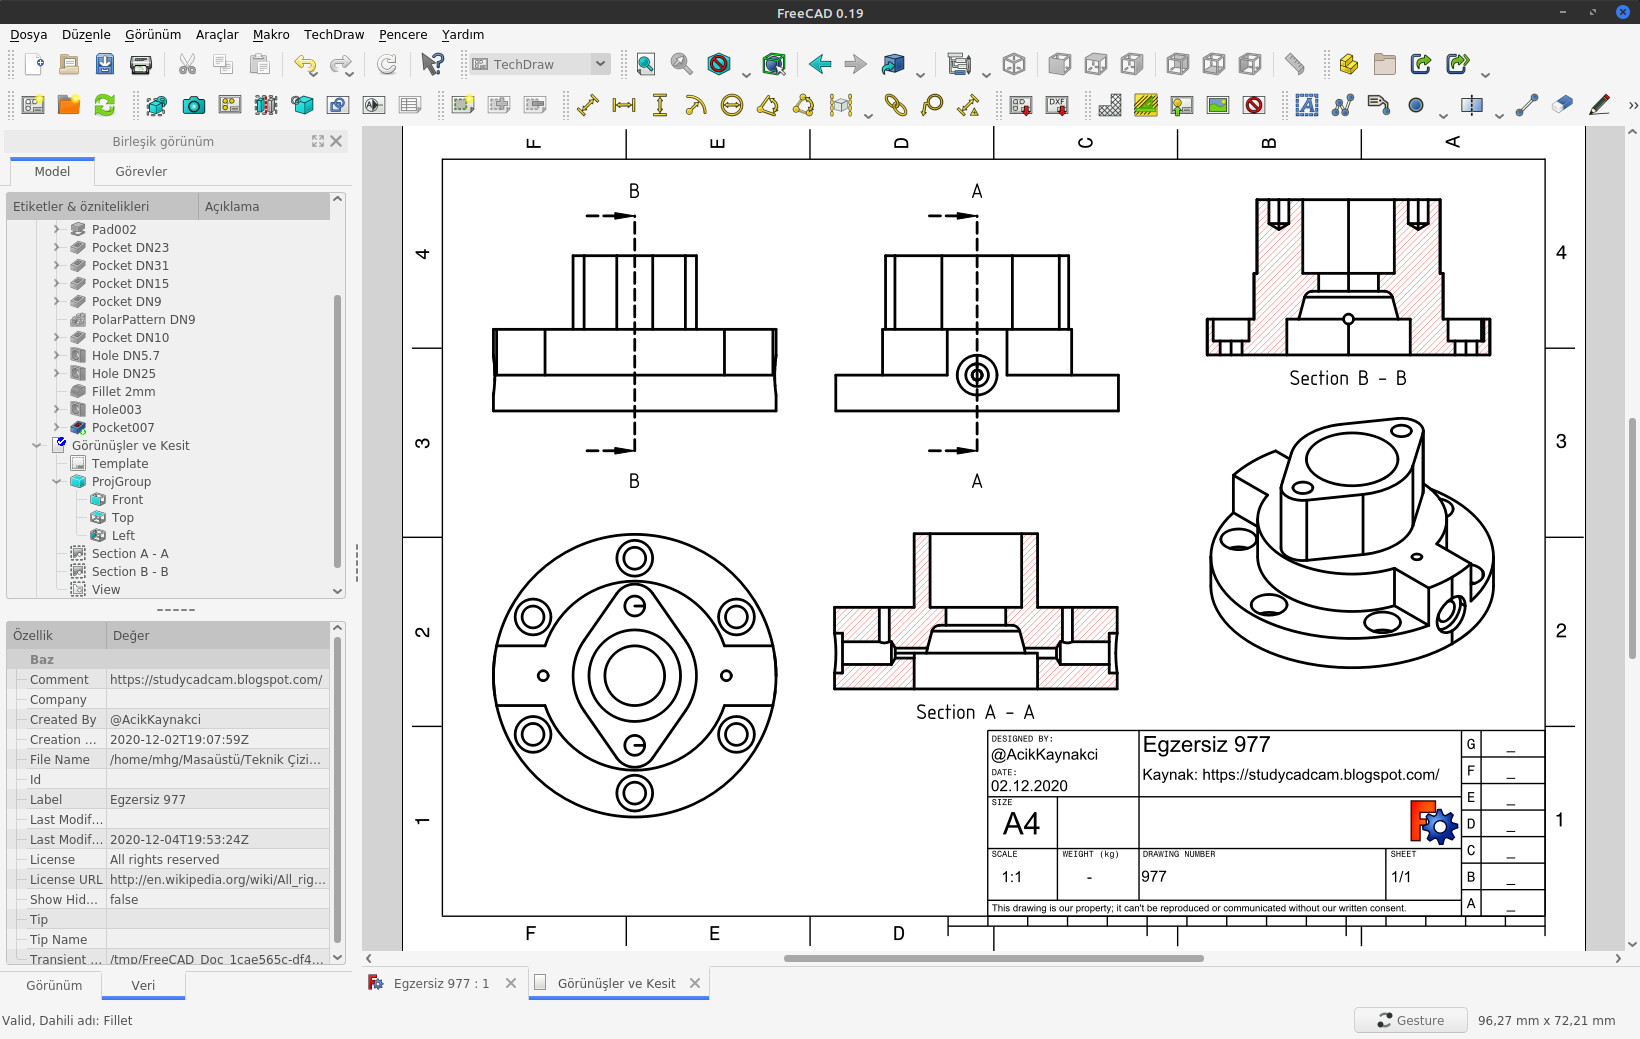The height and width of the screenshot is (1039, 1640).
Task: Open the TechDraw workbench dropdown
Action: click(x=540, y=65)
